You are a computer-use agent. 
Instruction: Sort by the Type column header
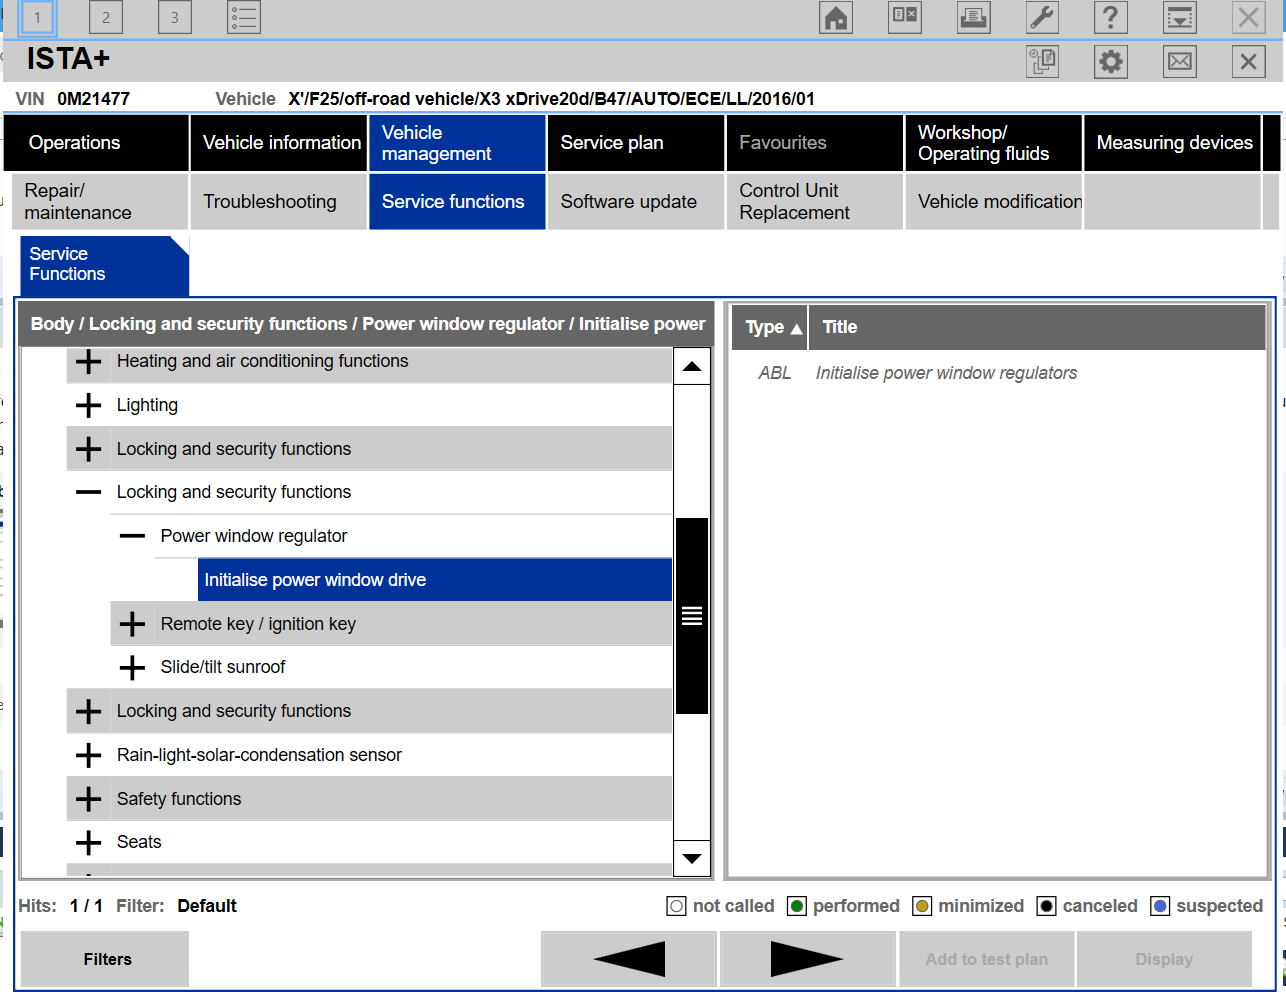[769, 327]
